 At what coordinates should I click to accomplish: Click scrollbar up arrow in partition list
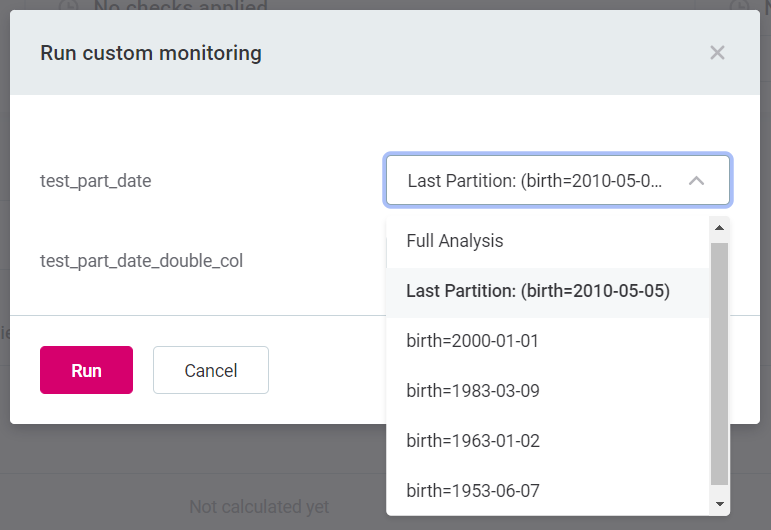pyautogui.click(x=719, y=228)
